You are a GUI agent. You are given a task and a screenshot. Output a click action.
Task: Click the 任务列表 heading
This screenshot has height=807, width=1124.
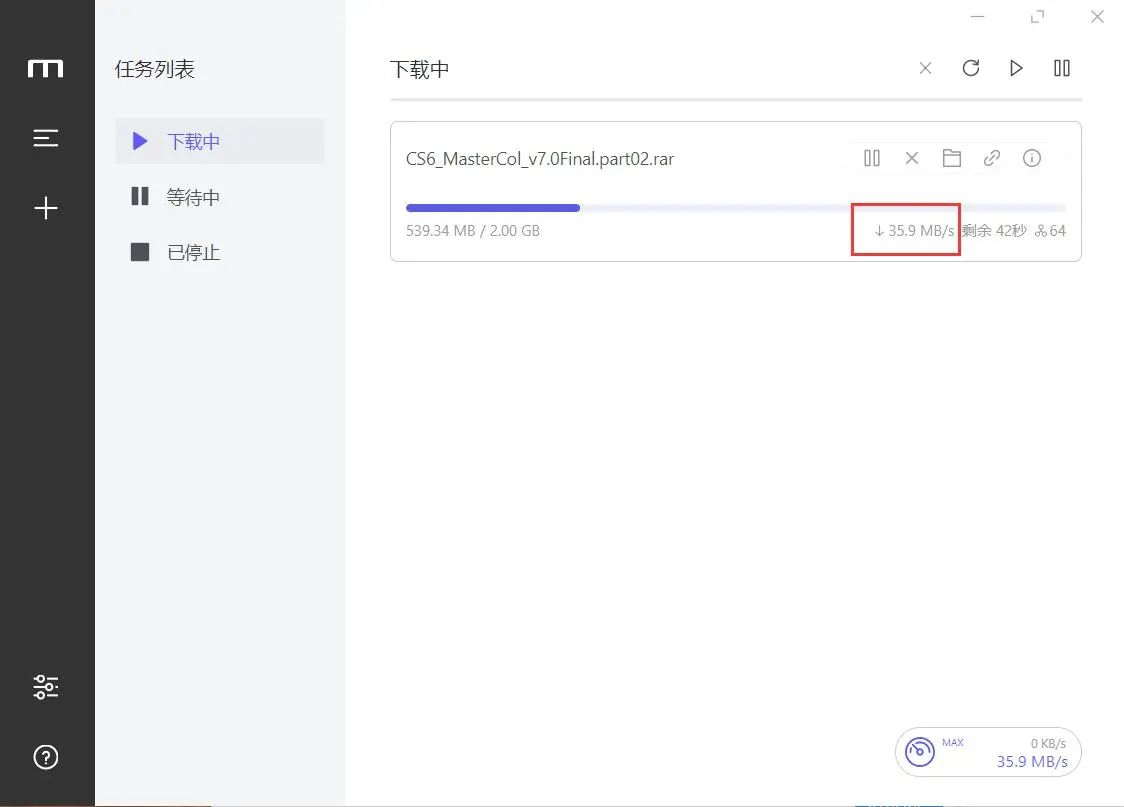(155, 69)
